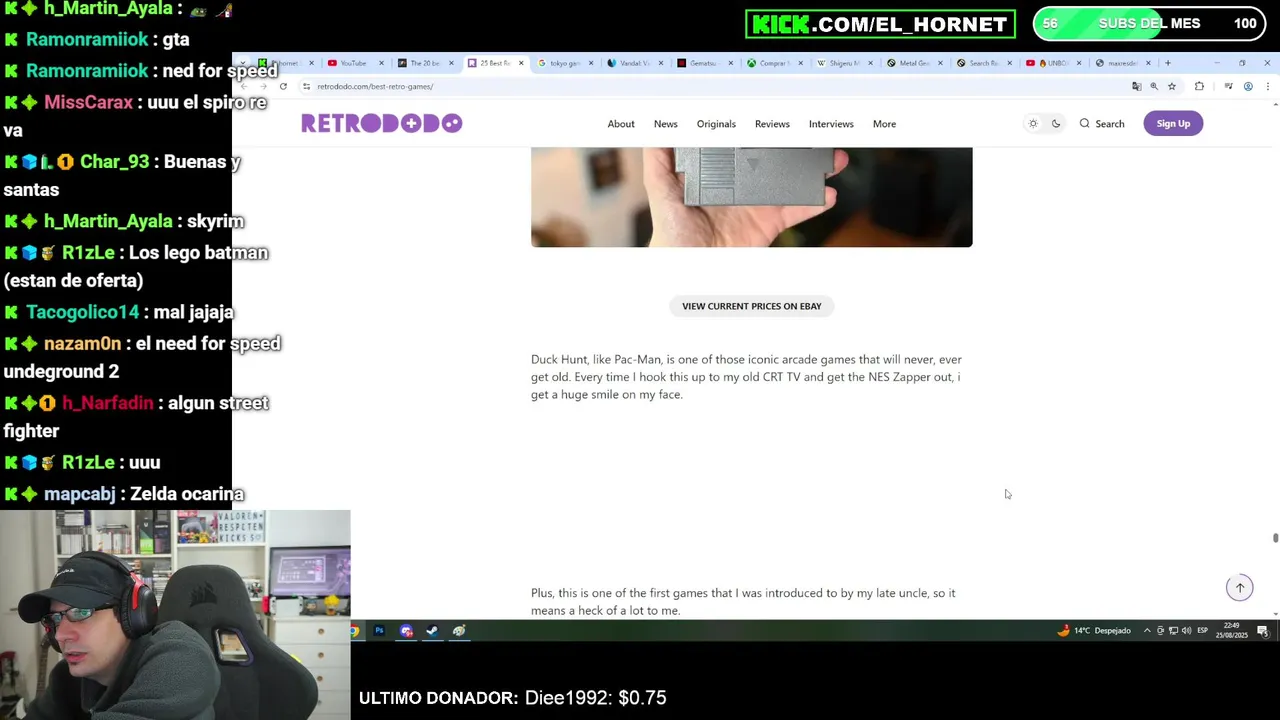Switch to dark mode moon icon

pos(1056,124)
